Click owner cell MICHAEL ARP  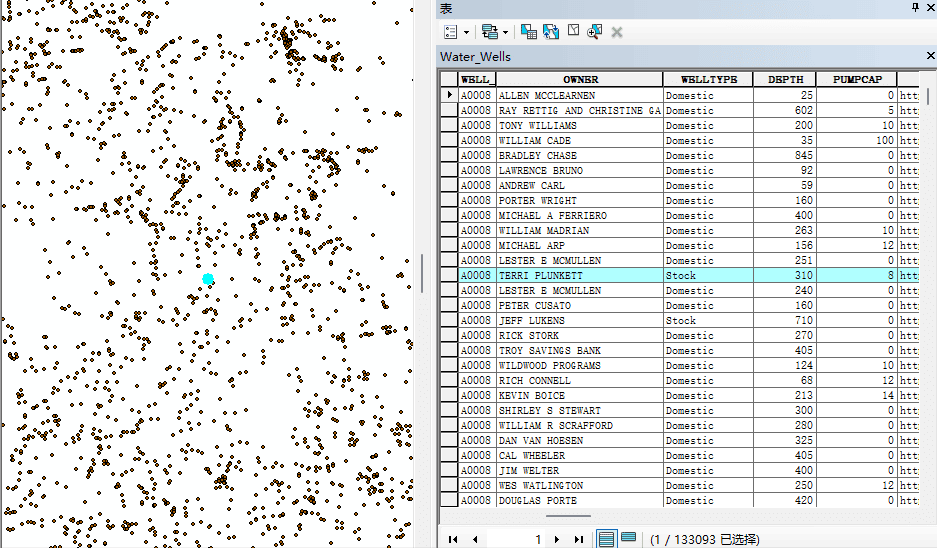[x=580, y=245]
